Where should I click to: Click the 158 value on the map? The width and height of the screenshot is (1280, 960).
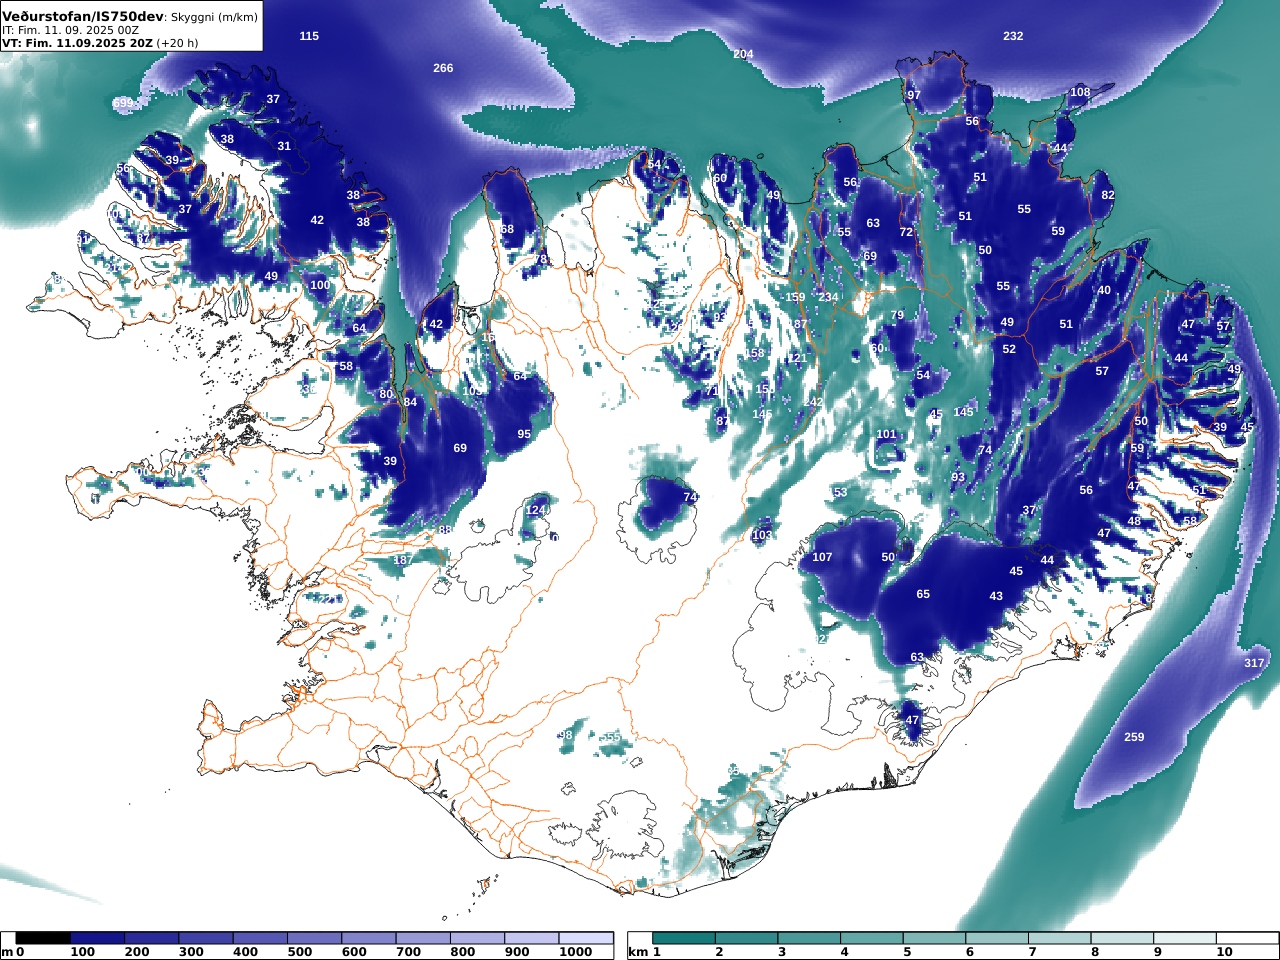pyautogui.click(x=754, y=353)
